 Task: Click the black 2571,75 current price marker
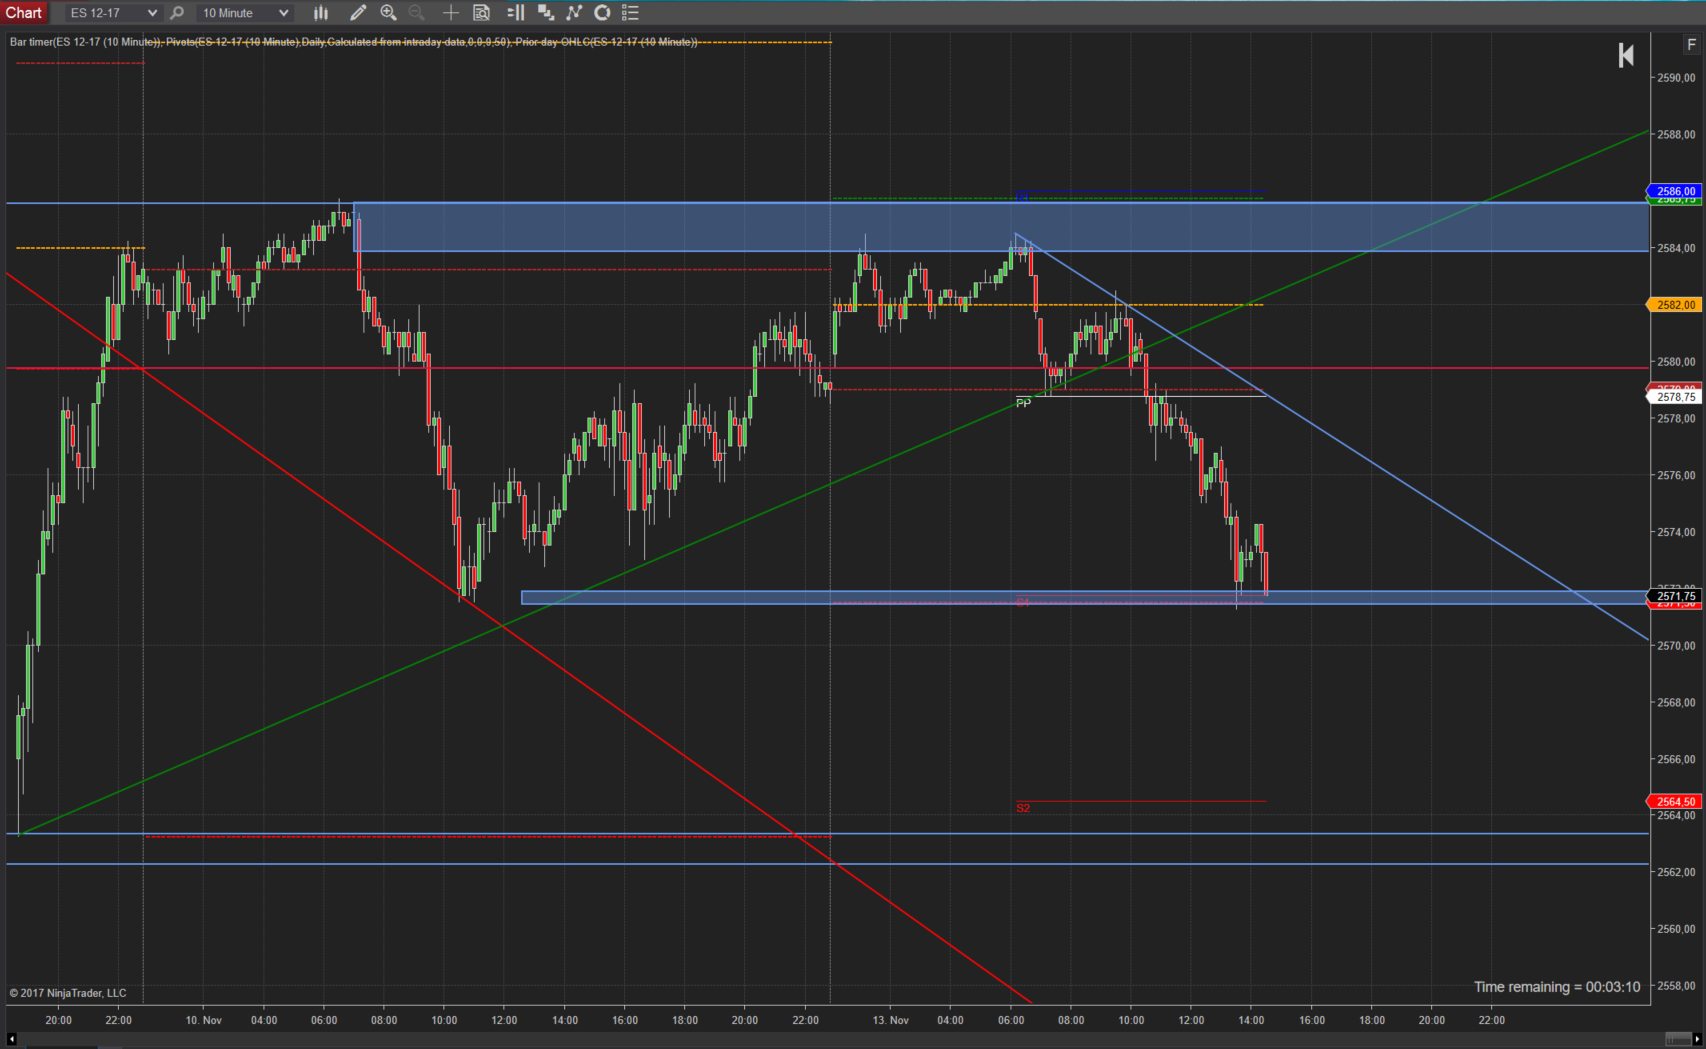[1675, 596]
